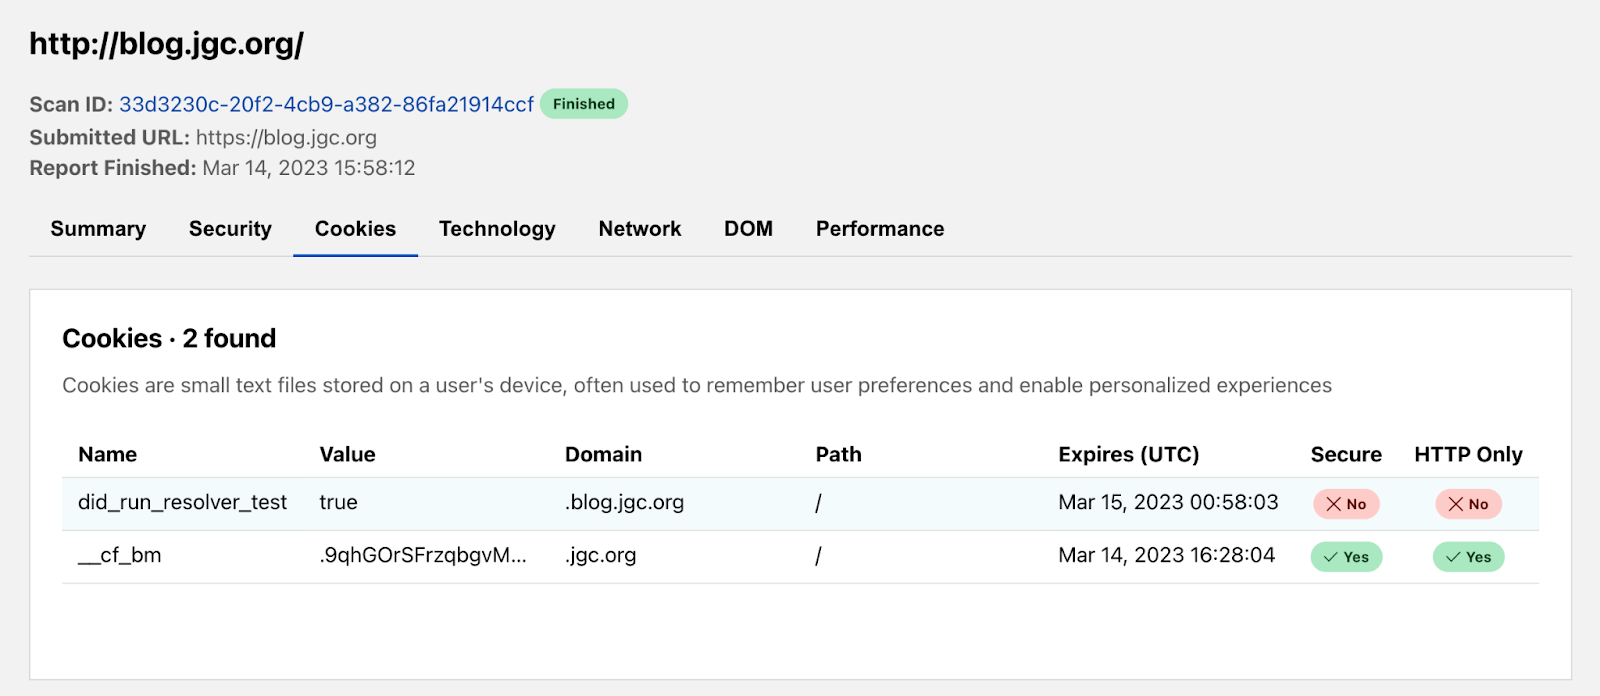Click the path slash for did_run_resolver_test
The image size is (1600, 696).
[x=818, y=503]
